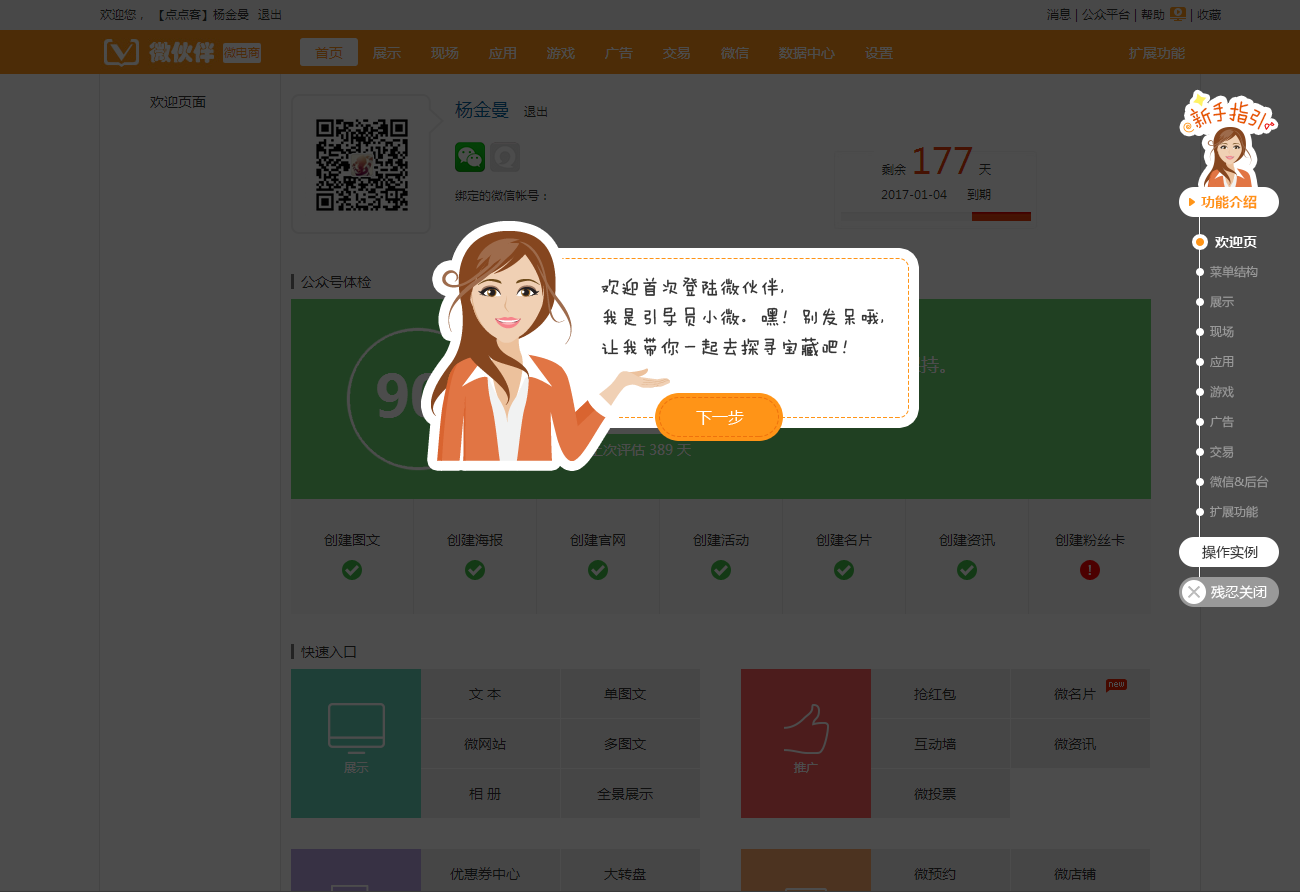This screenshot has height=892, width=1300.
Task: Open the 交易 tab in navigation bar
Action: pos(677,53)
